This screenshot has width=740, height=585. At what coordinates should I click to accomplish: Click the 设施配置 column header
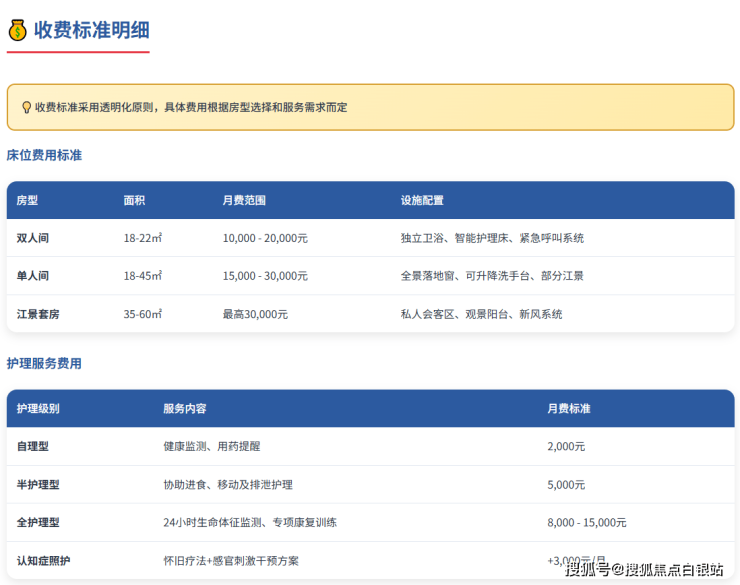pyautogui.click(x=422, y=200)
